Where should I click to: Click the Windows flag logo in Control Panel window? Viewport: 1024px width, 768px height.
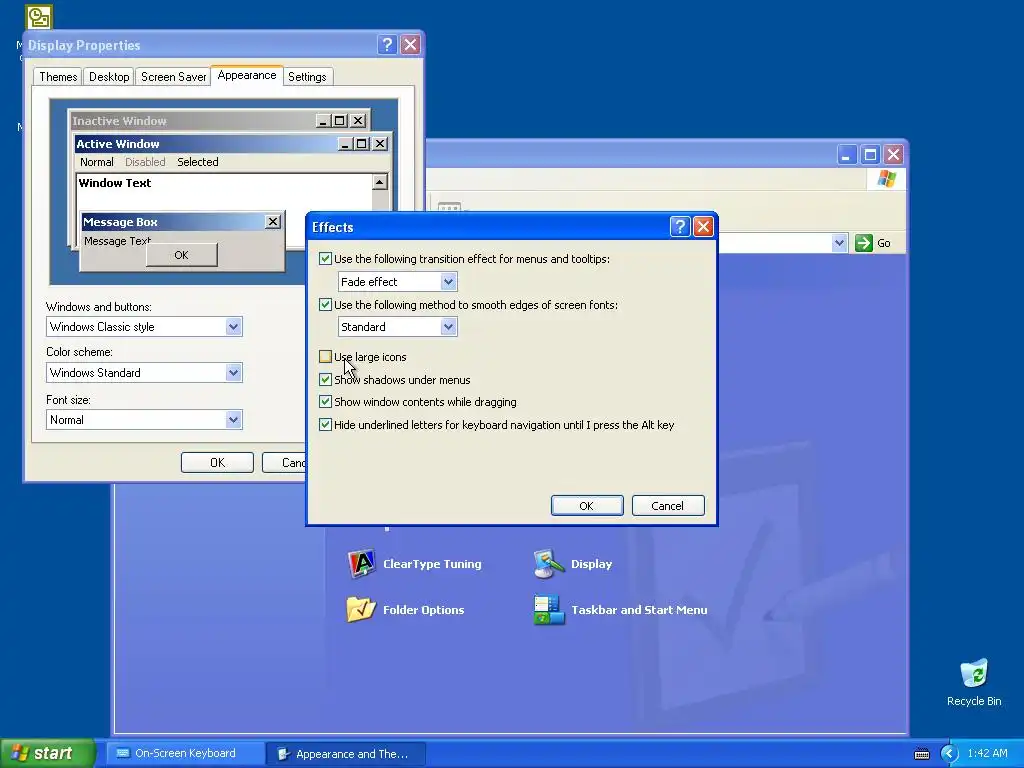(x=886, y=178)
